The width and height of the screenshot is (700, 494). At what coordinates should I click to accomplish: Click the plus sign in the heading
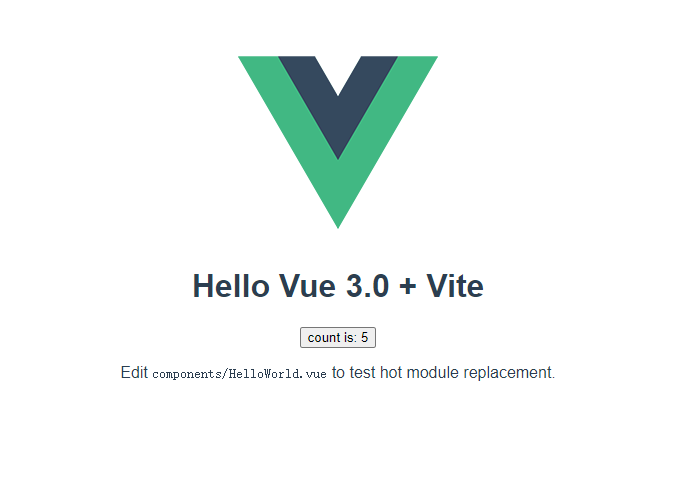tap(408, 286)
